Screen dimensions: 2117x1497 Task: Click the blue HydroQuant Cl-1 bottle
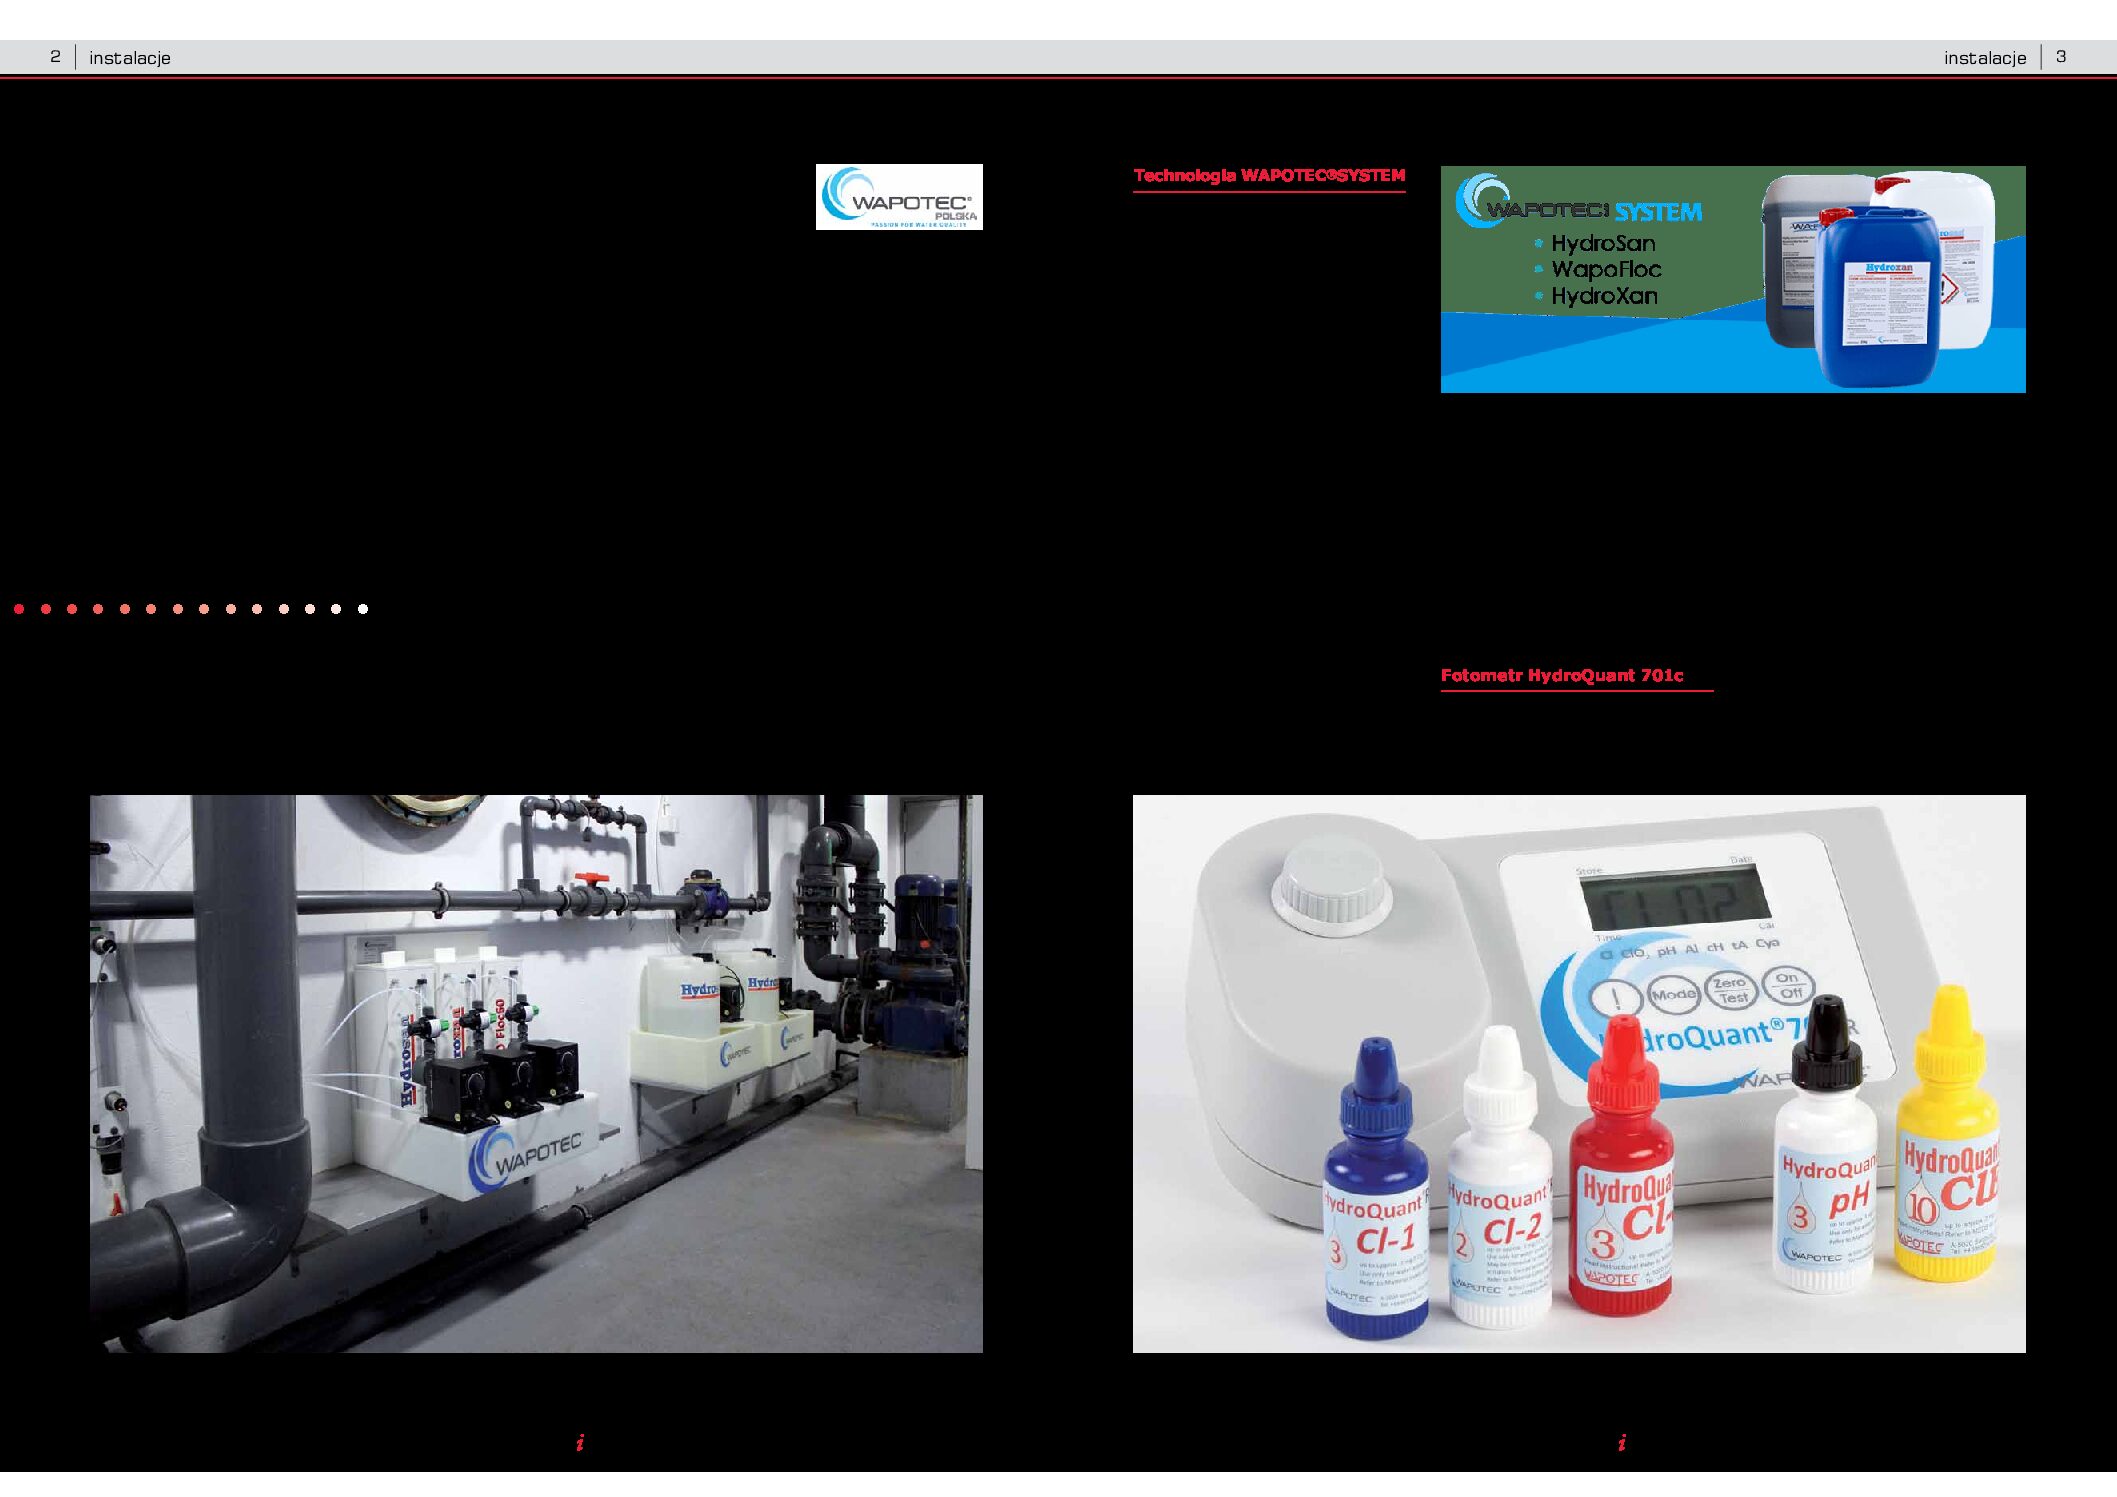coord(1377,1189)
